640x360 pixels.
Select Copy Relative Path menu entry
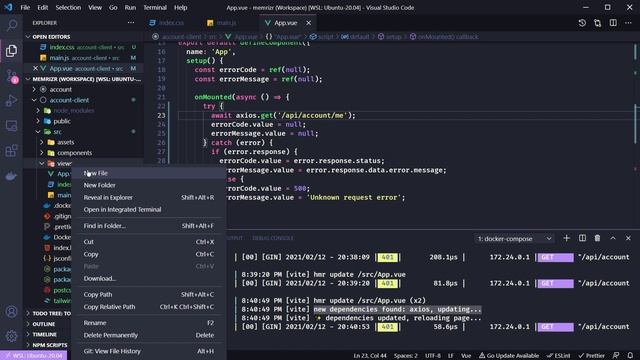(x=149, y=307)
